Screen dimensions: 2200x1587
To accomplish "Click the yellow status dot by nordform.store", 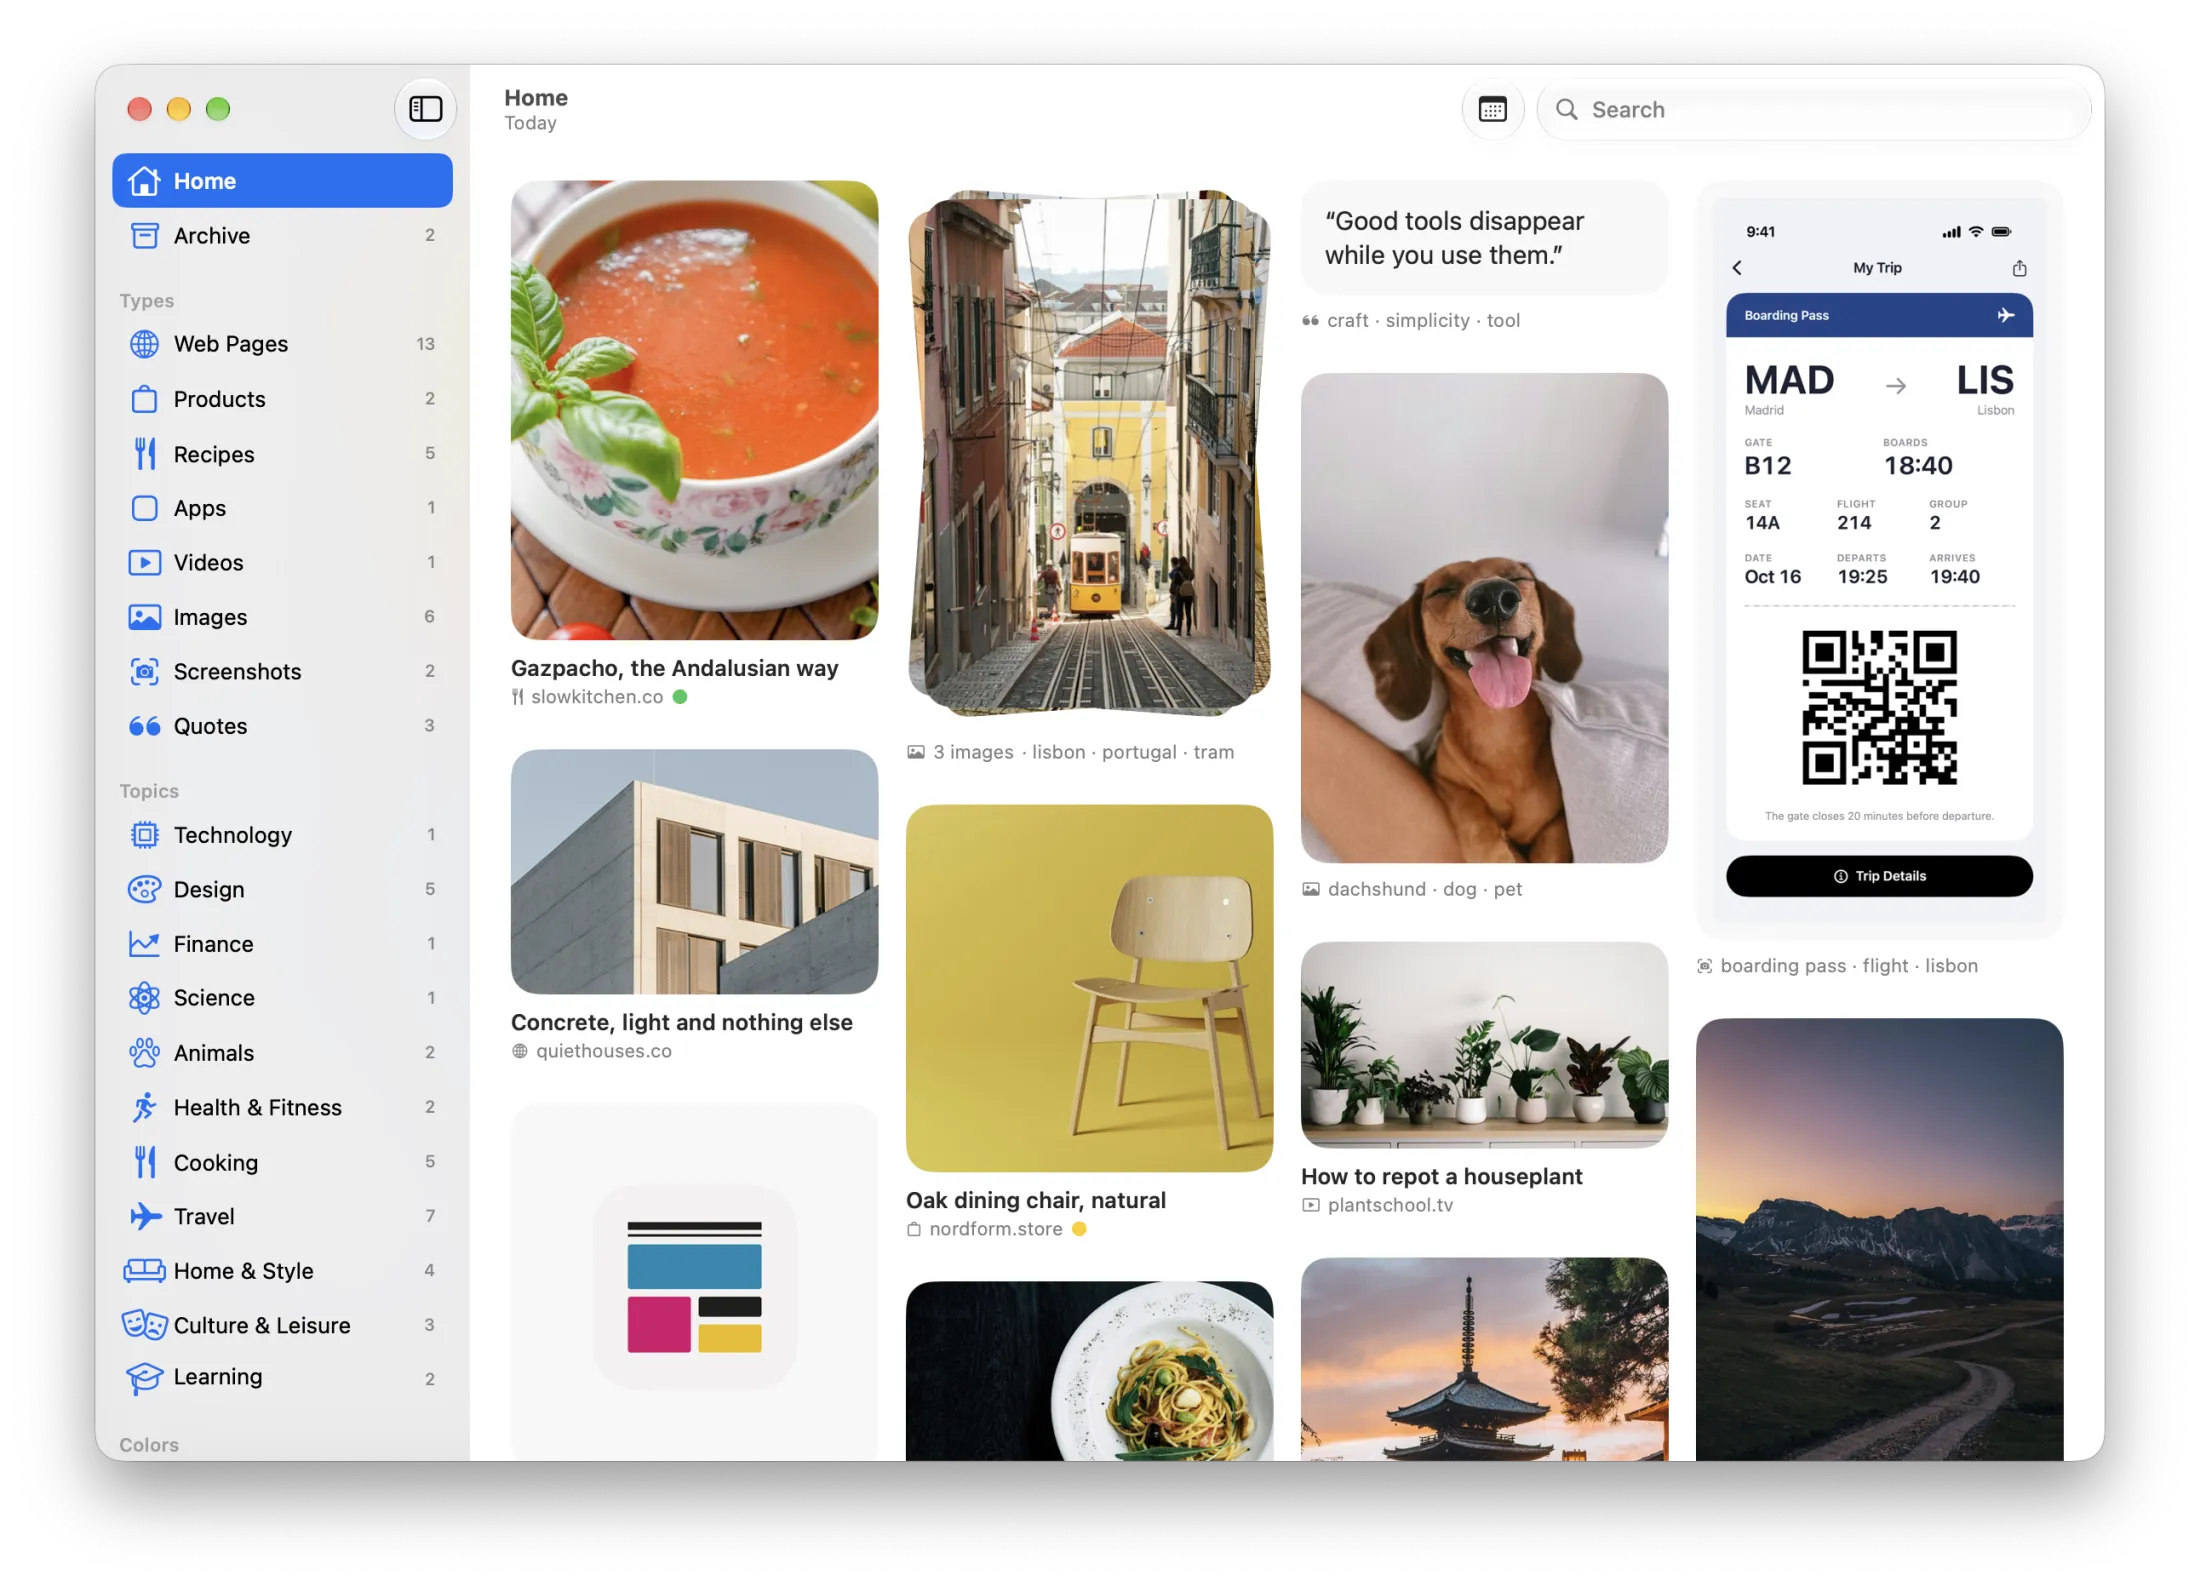I will 1079,1229.
